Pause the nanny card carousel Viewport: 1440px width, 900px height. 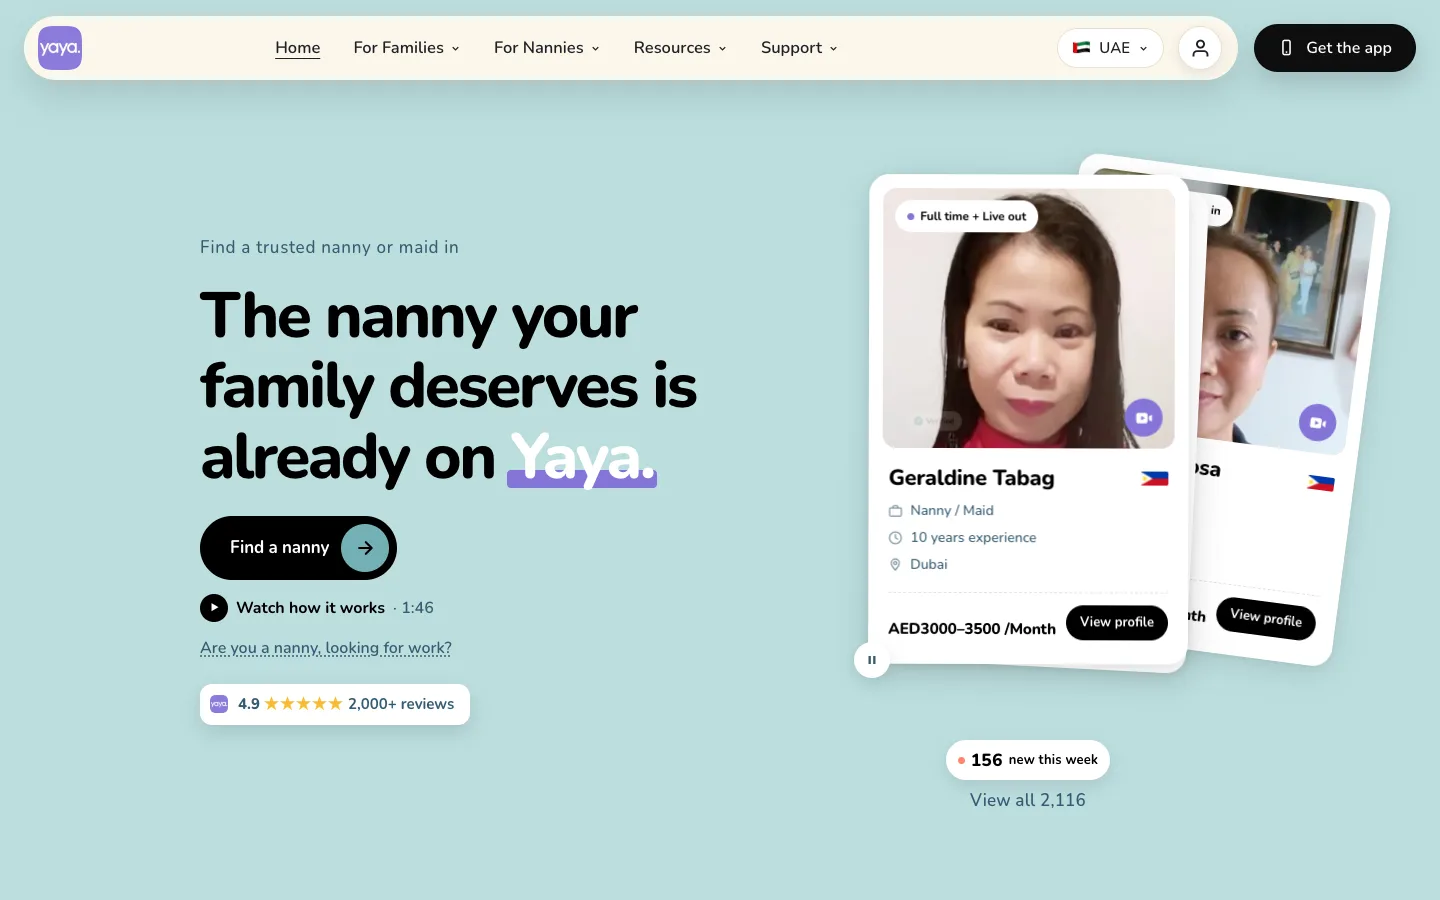pyautogui.click(x=872, y=660)
